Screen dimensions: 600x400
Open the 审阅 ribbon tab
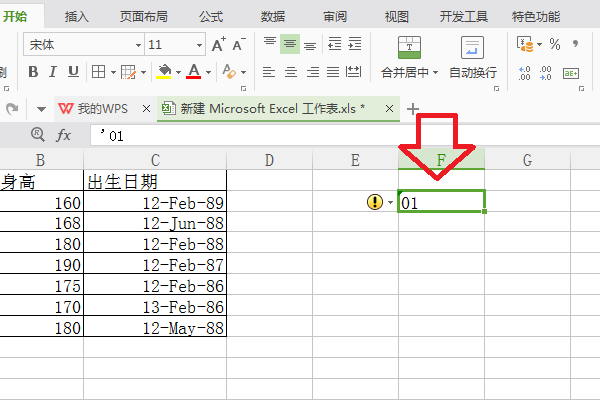[x=335, y=16]
